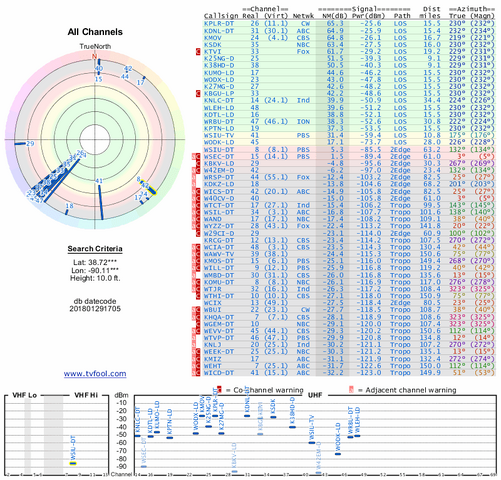The height and width of the screenshot is (480, 501).
Task: Click the WOOK-LD marker in UHF chart
Action: tap(338, 454)
